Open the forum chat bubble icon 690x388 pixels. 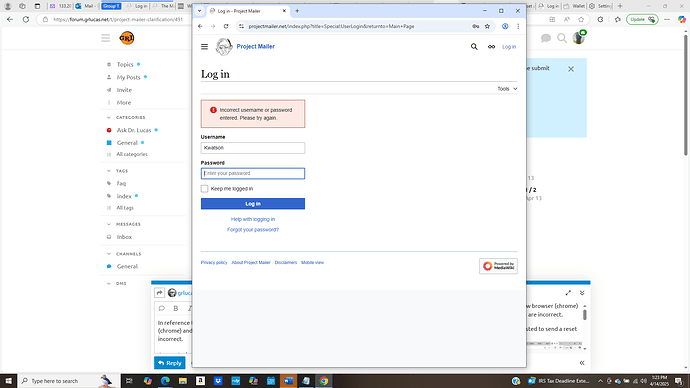(546, 38)
